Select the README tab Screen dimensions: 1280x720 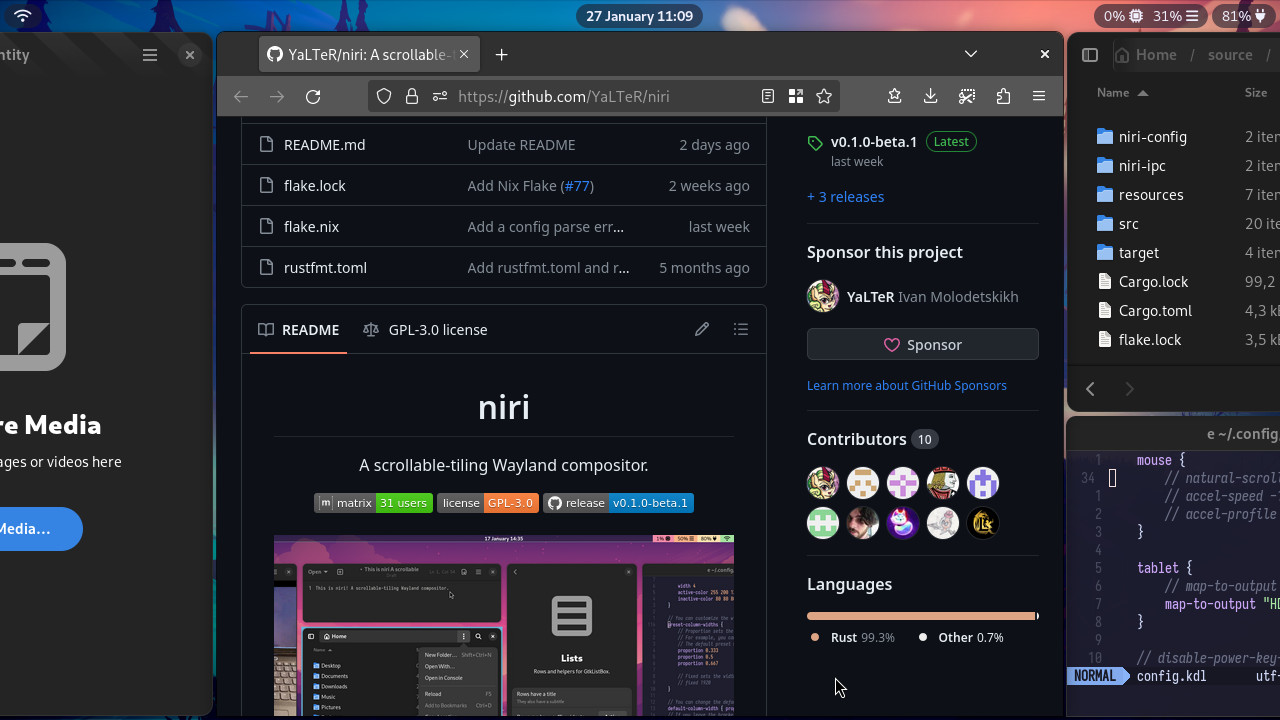coord(299,329)
